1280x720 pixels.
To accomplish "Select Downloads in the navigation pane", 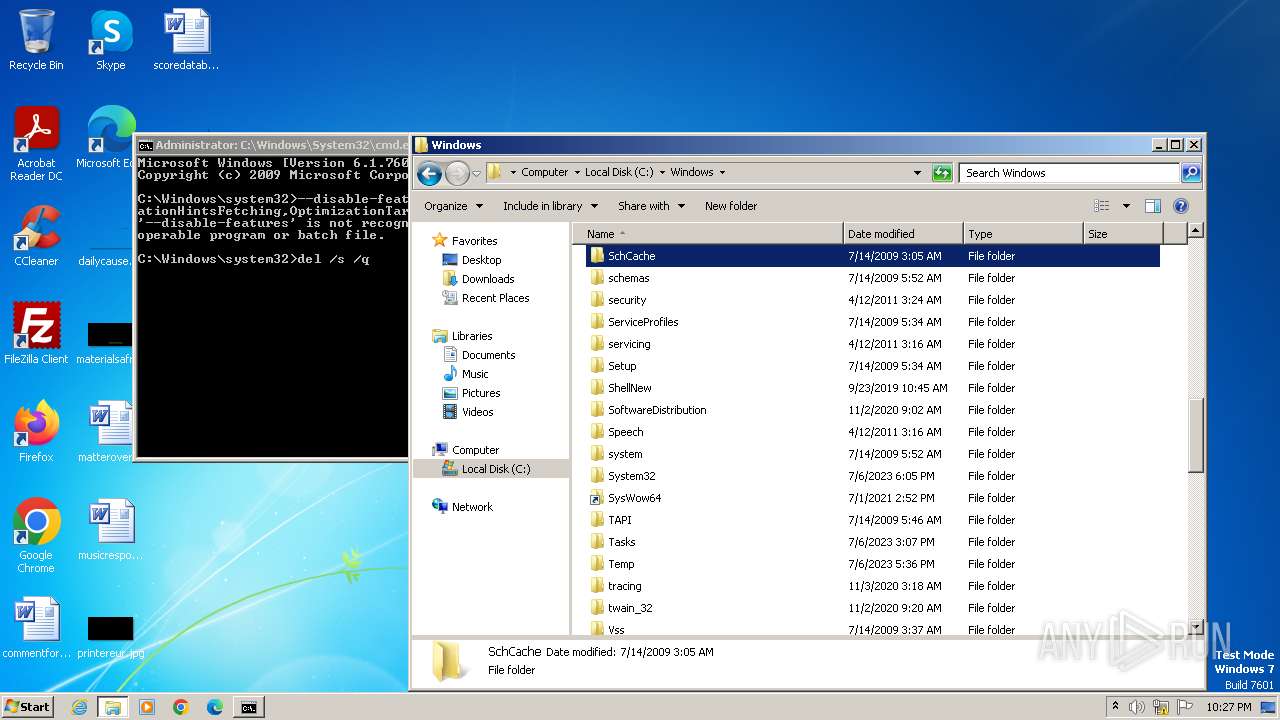I will [x=478, y=279].
